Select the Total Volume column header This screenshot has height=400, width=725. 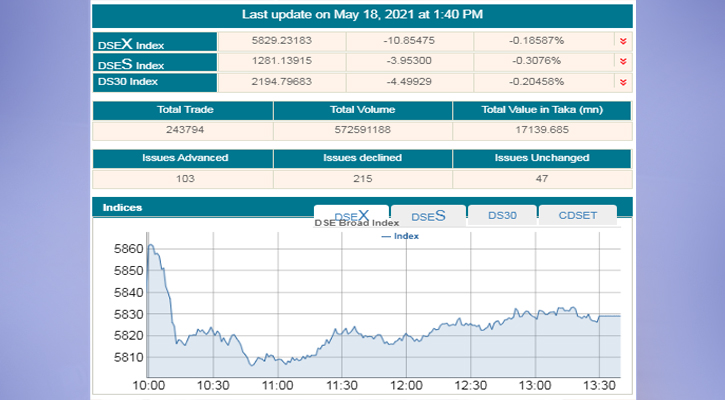[x=362, y=110]
